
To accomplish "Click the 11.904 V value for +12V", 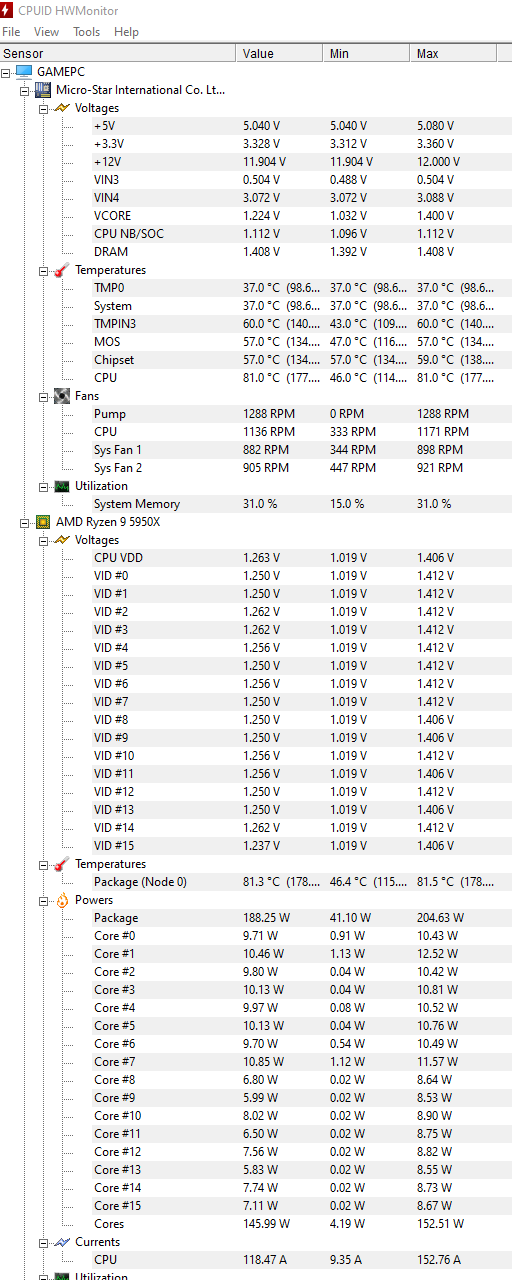I will point(264,162).
